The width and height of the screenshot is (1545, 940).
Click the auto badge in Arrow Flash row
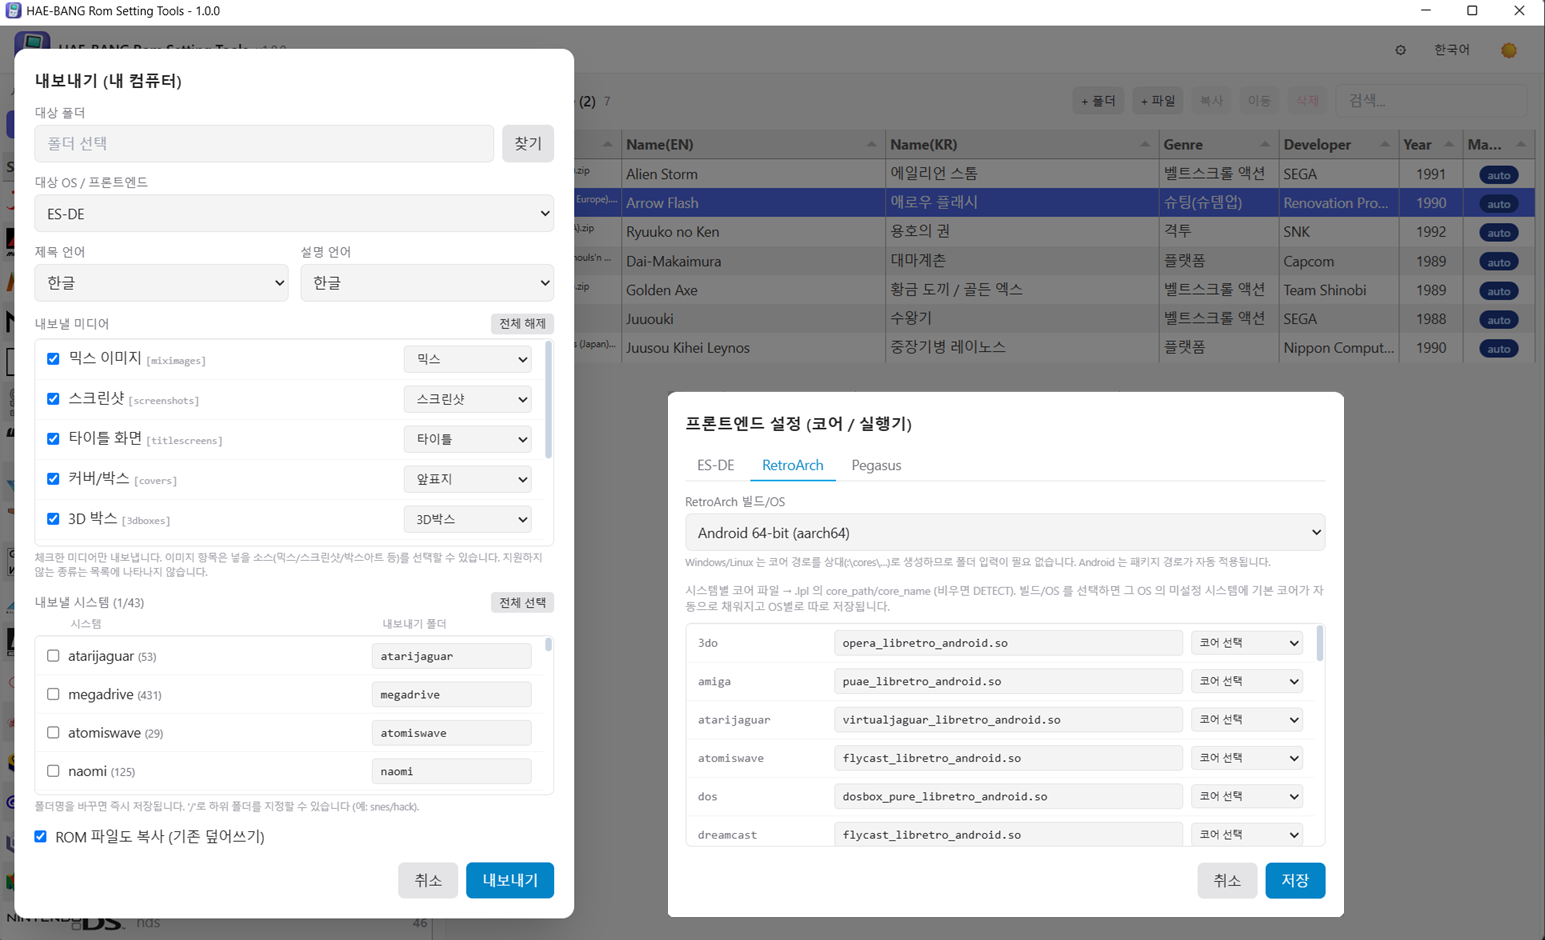coord(1498,204)
